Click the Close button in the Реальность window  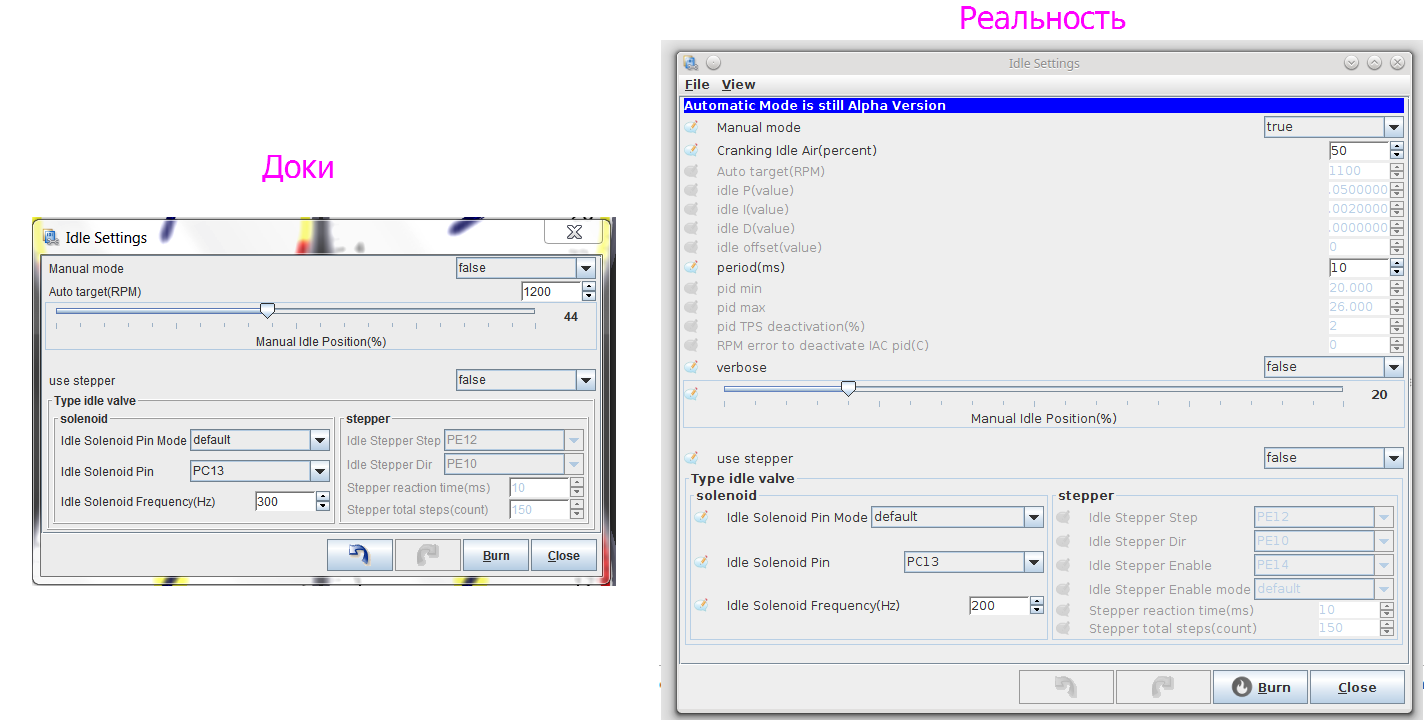[1357, 687]
